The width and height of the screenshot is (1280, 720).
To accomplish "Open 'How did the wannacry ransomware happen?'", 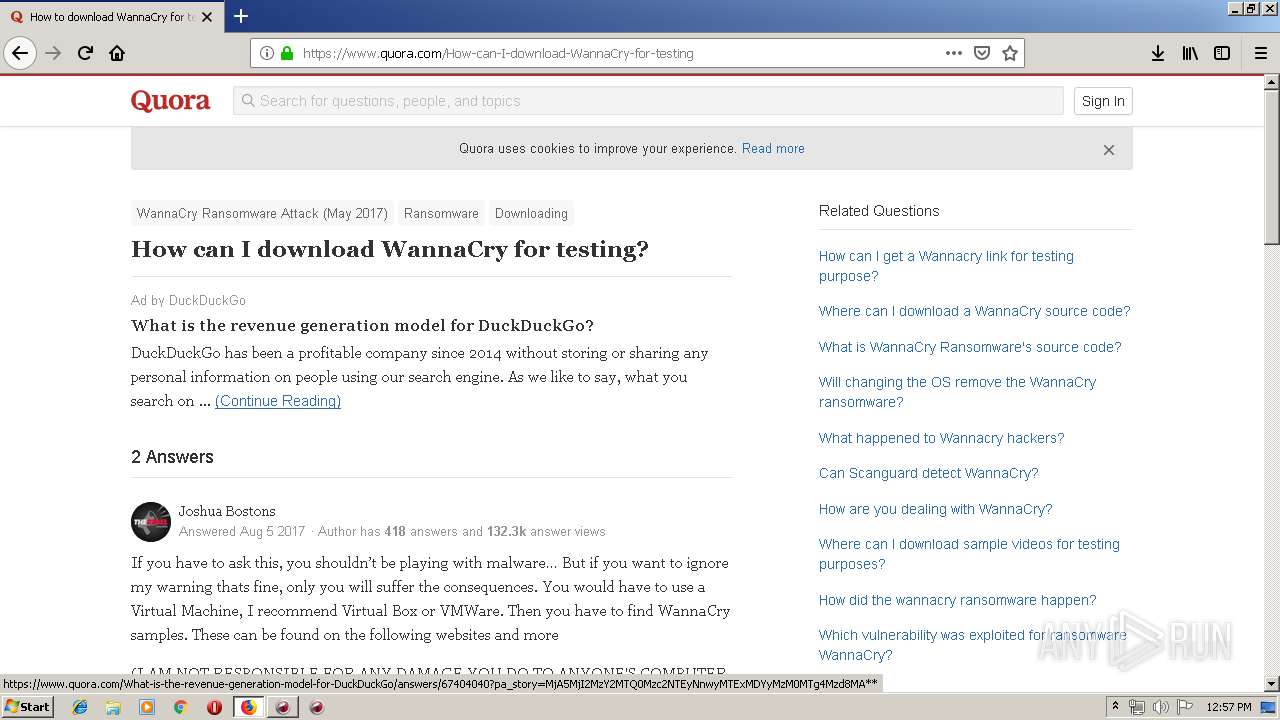I will [957, 600].
